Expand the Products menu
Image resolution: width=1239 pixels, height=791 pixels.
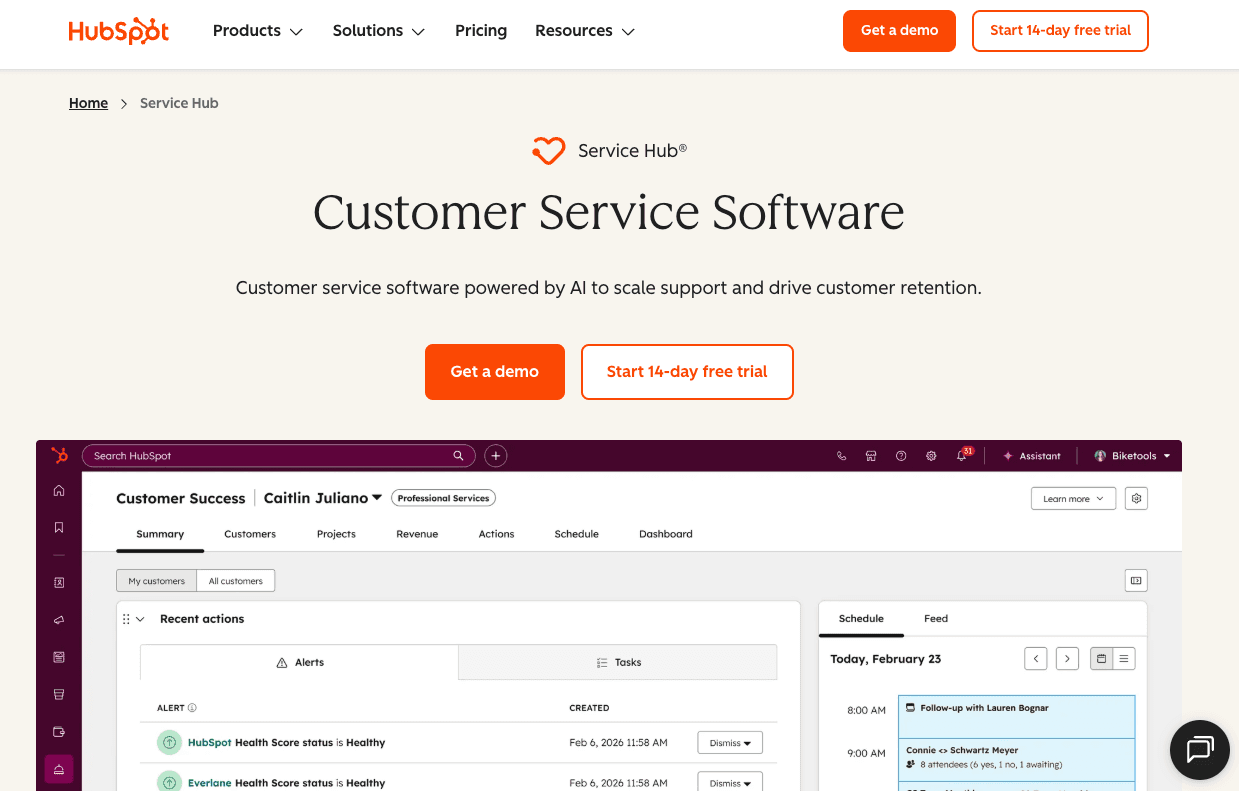pos(258,31)
